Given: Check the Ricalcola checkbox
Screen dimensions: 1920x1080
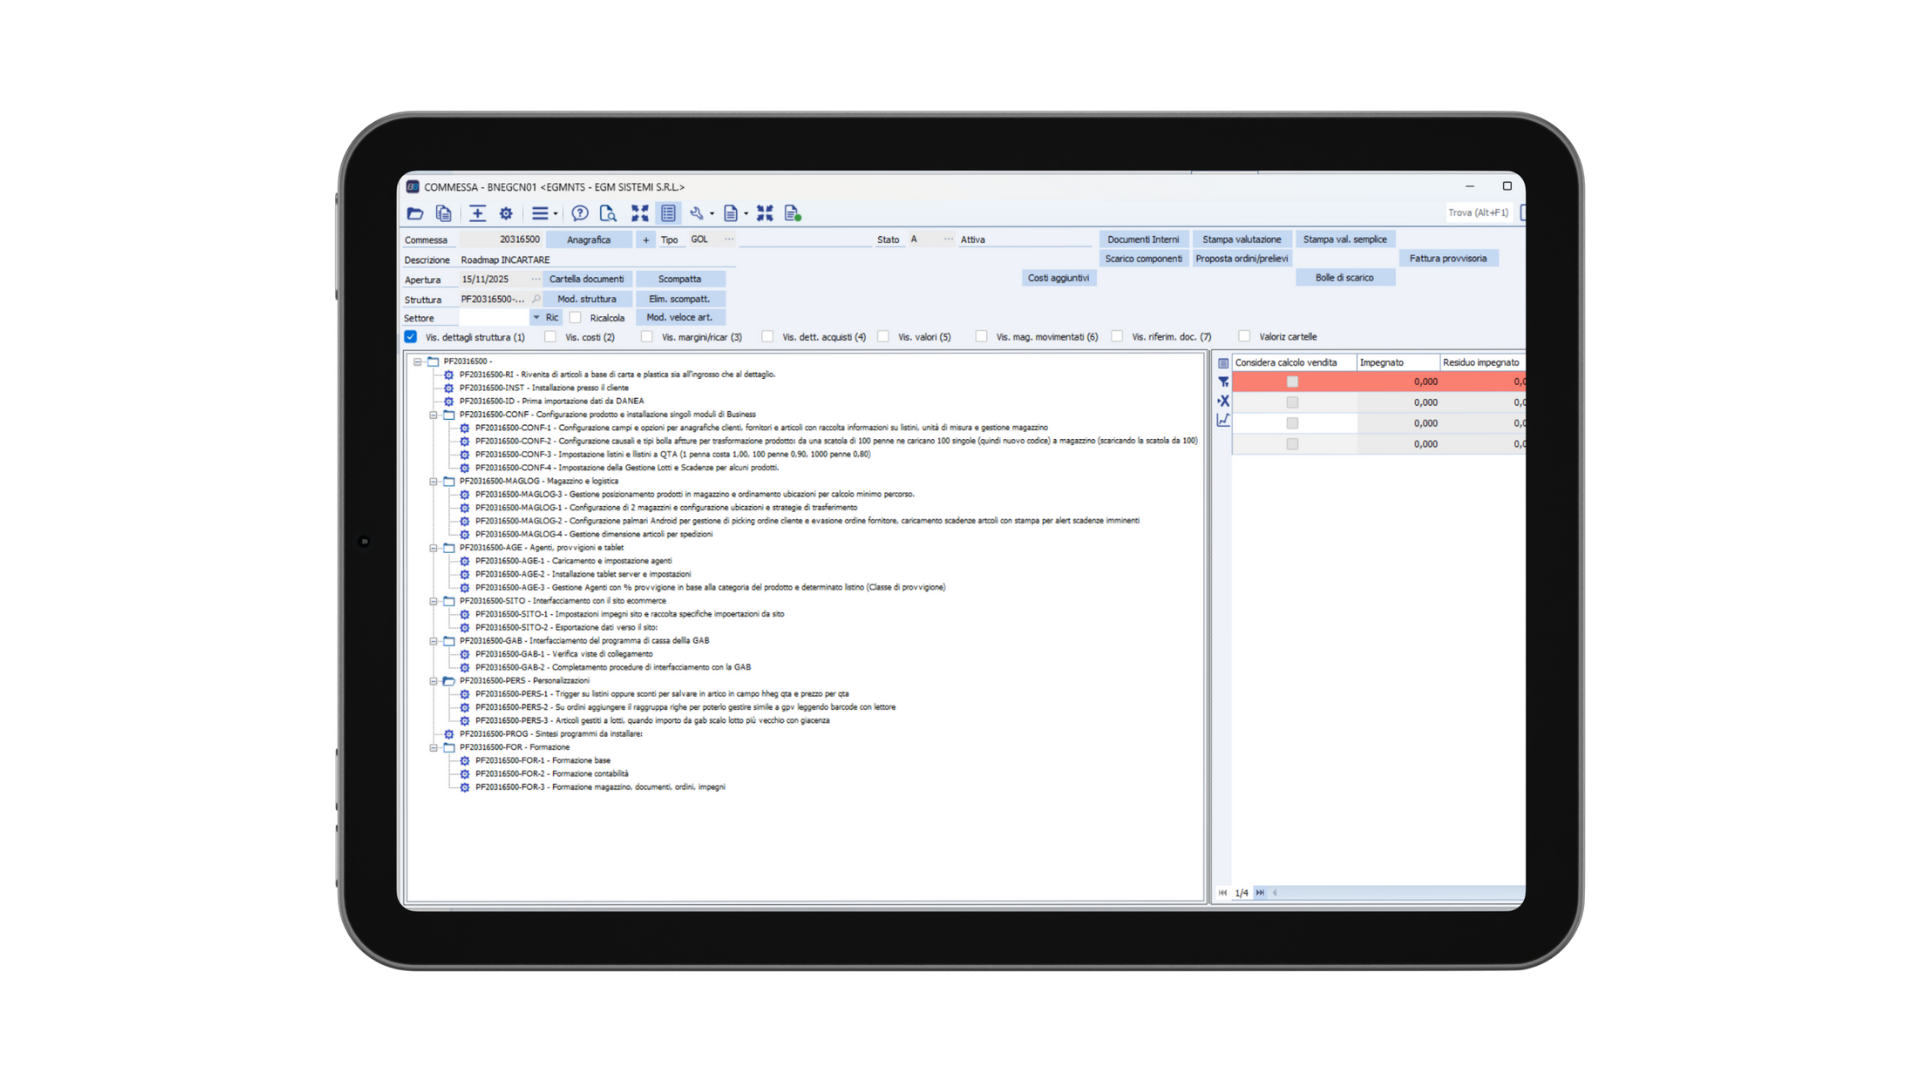Looking at the screenshot, I should [x=575, y=318].
